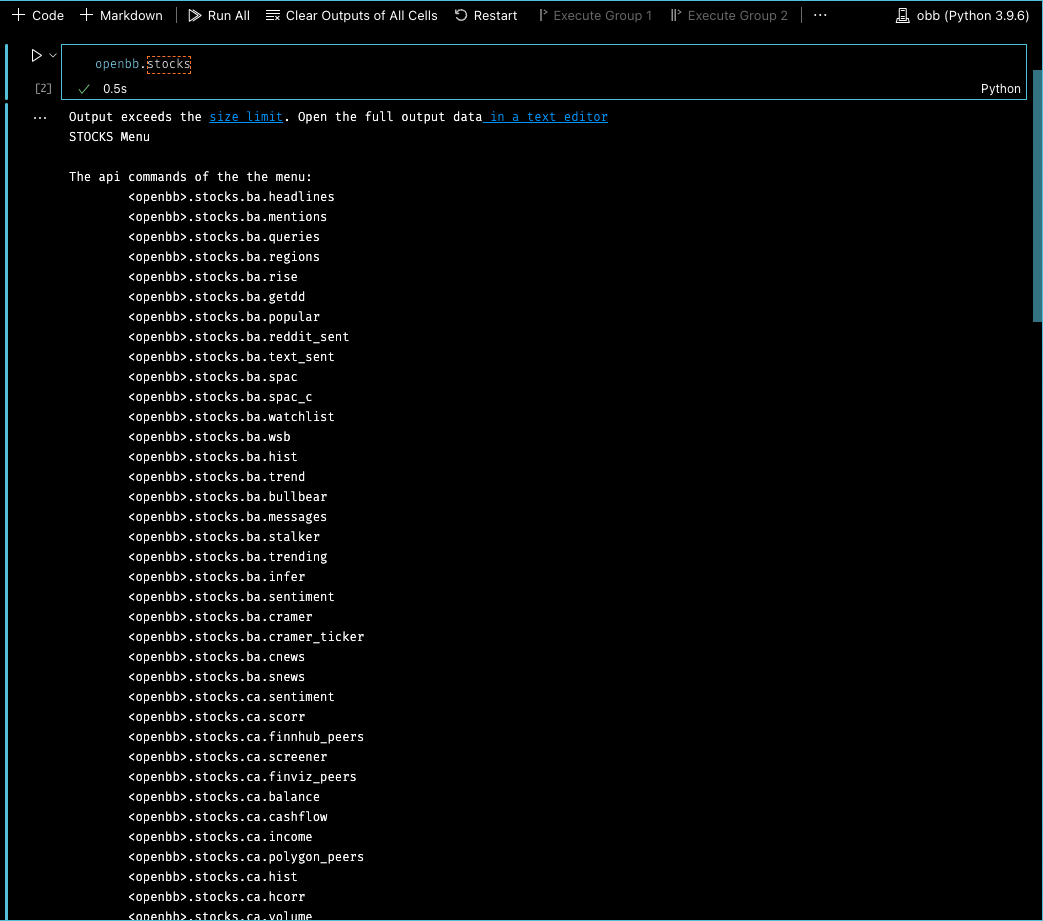Screen dimensions: 1043x921
Task: Click the '<openbb>.stocks.ba.queries' line
Action: (x=224, y=237)
